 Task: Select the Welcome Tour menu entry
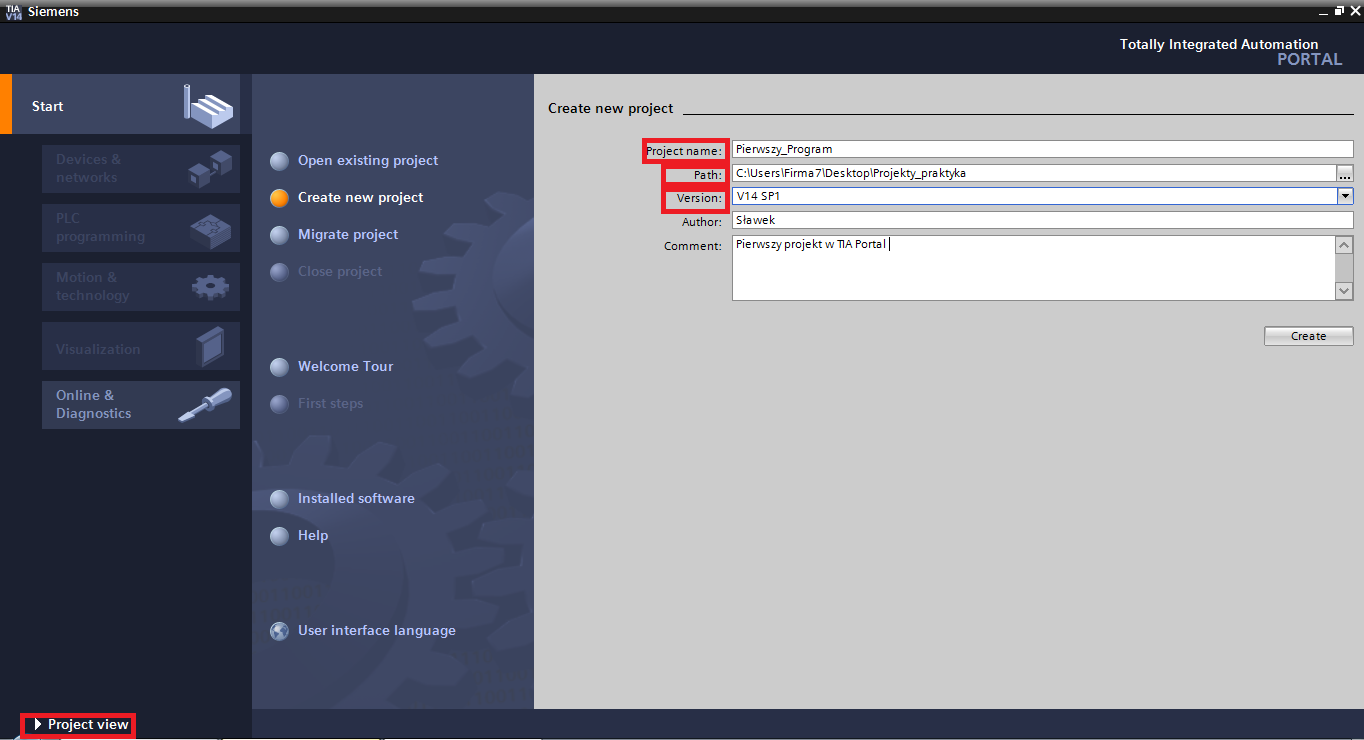coord(345,367)
